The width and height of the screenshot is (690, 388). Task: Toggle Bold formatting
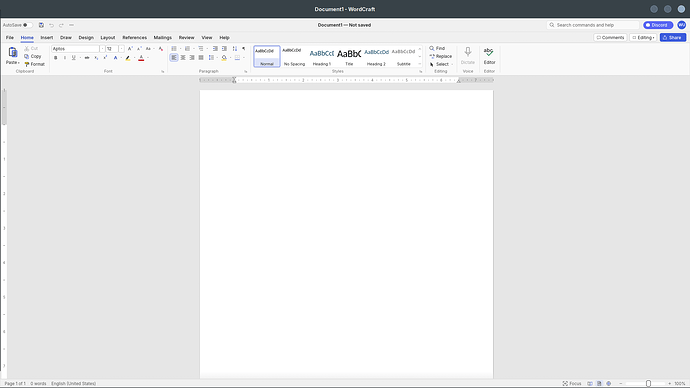55,58
